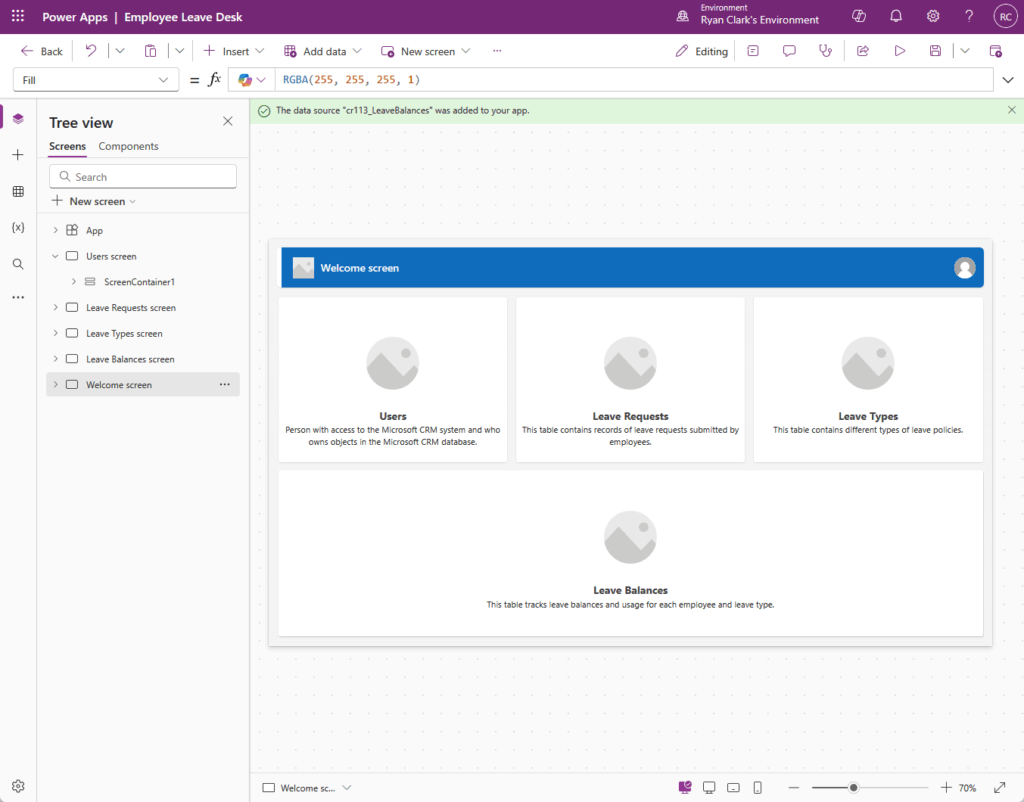The width and height of the screenshot is (1024, 802).
Task: Open the Data table icon in the sidebar
Action: pyautogui.click(x=18, y=191)
